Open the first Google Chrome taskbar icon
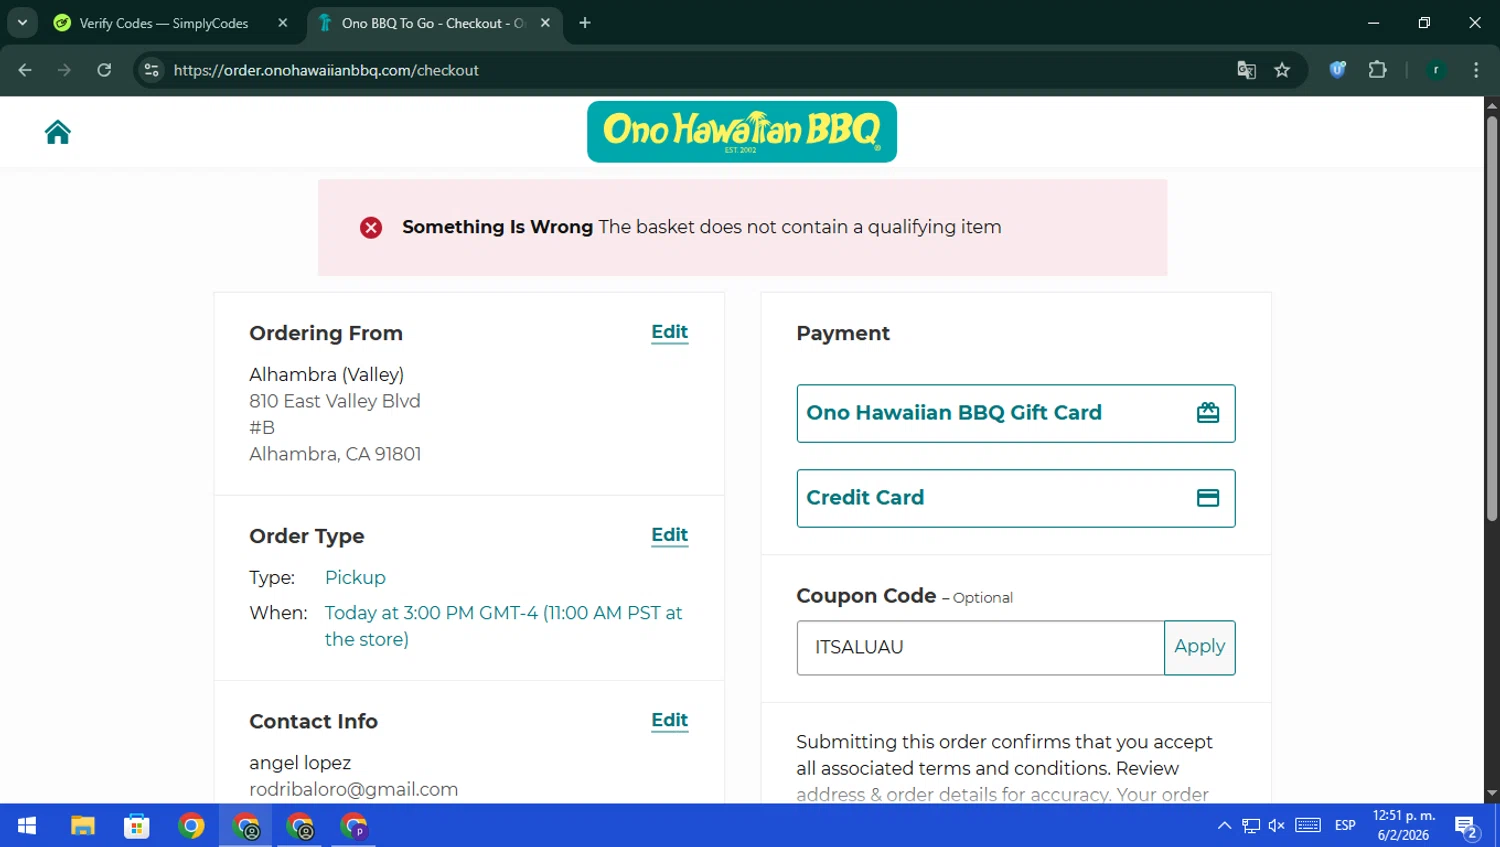 (191, 826)
